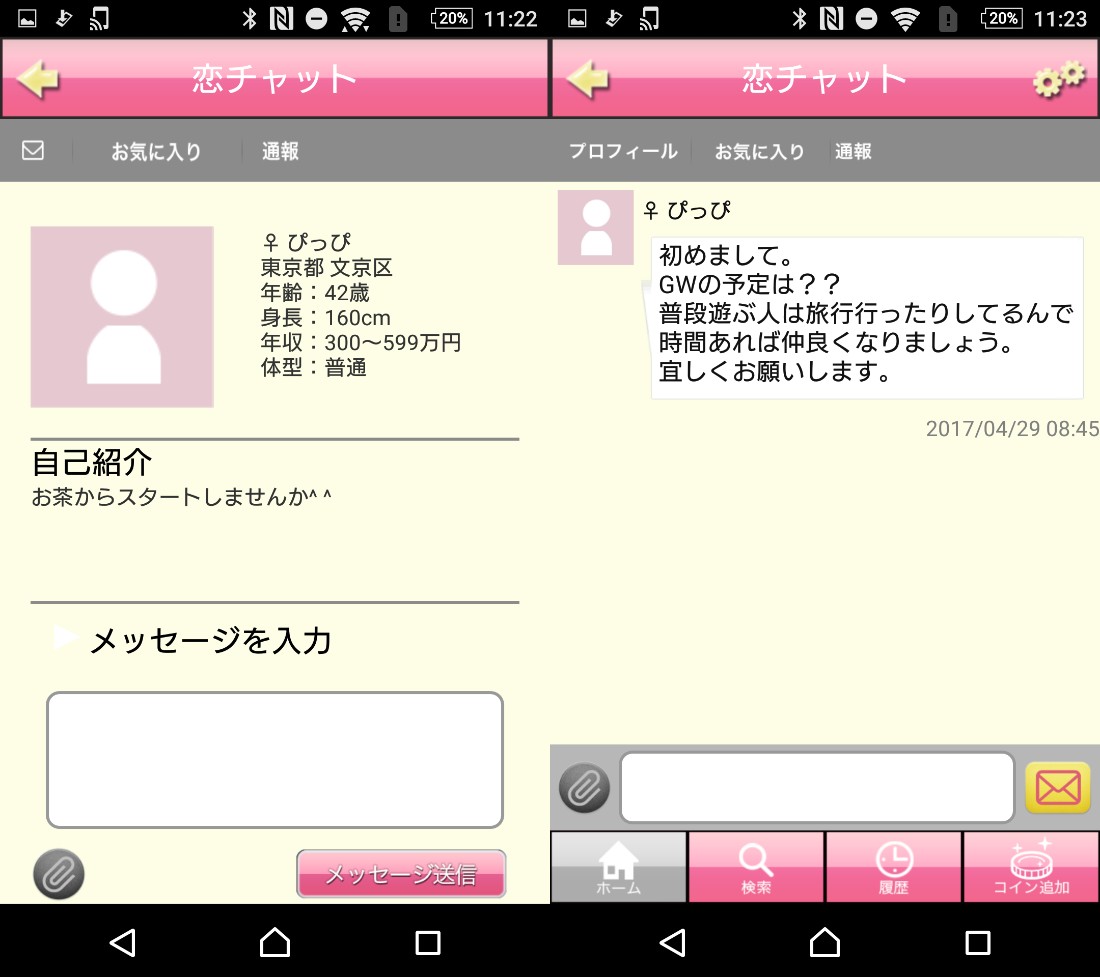This screenshot has height=977, width=1100.
Task: Tap Android recents button on right screen
Action: click(x=978, y=943)
